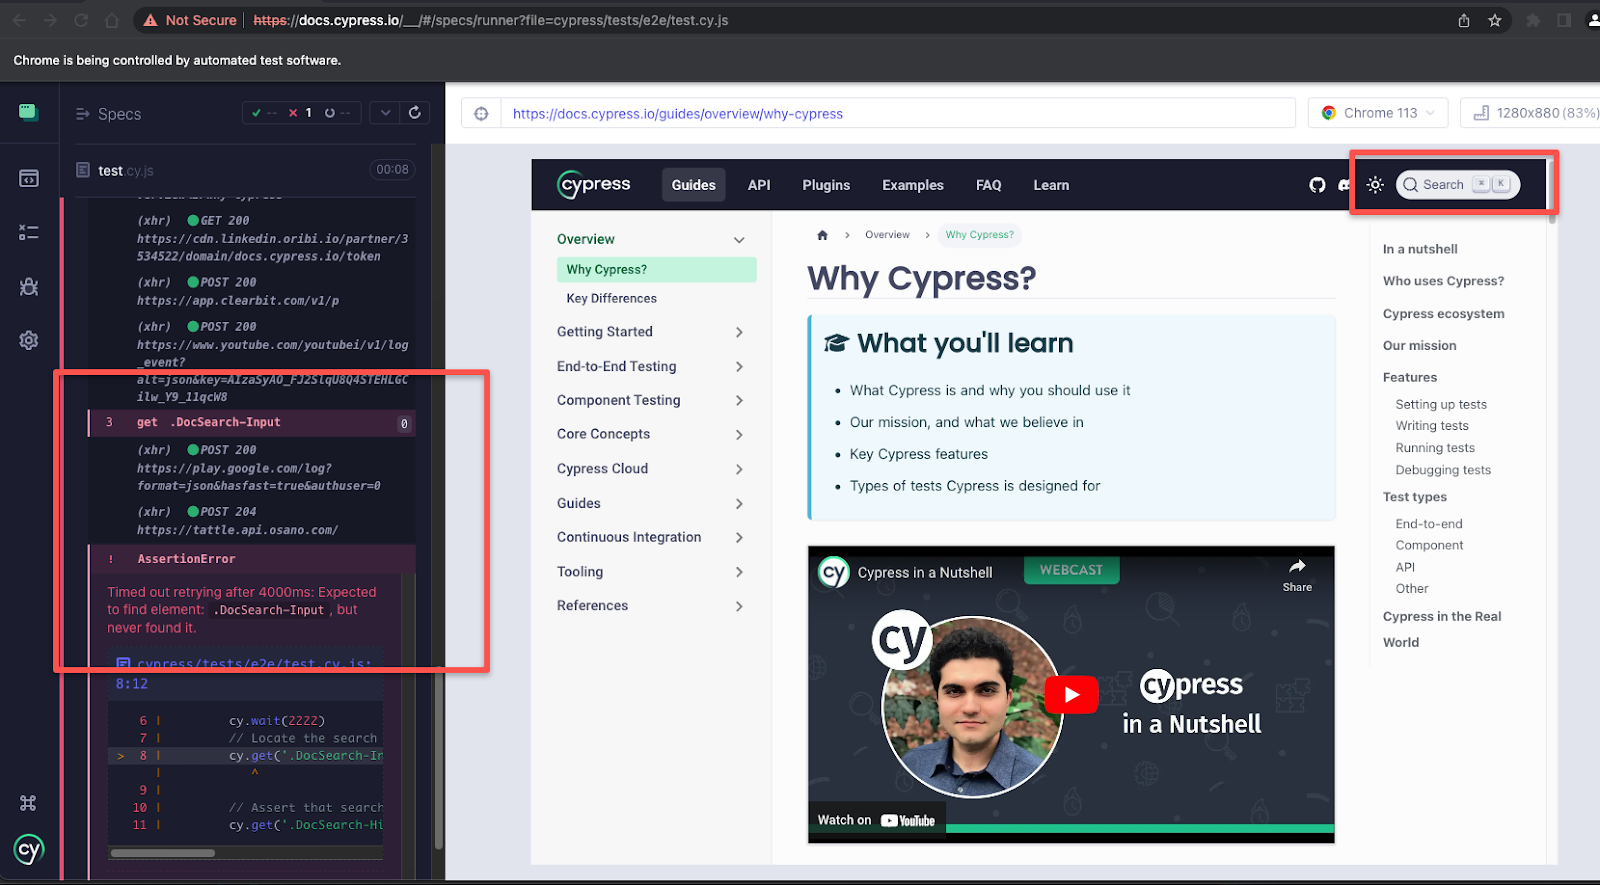Expand the Core Concepts section
The width and height of the screenshot is (1600, 885).
(650, 434)
